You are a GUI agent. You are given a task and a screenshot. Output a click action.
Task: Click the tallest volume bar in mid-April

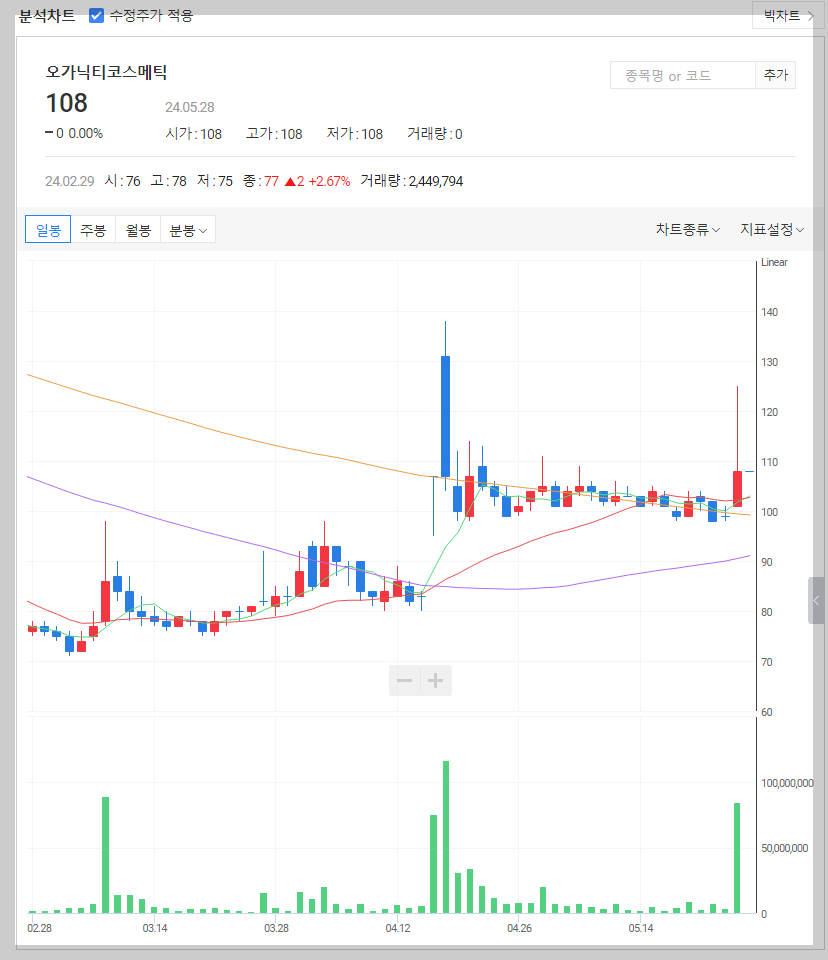coord(446,837)
